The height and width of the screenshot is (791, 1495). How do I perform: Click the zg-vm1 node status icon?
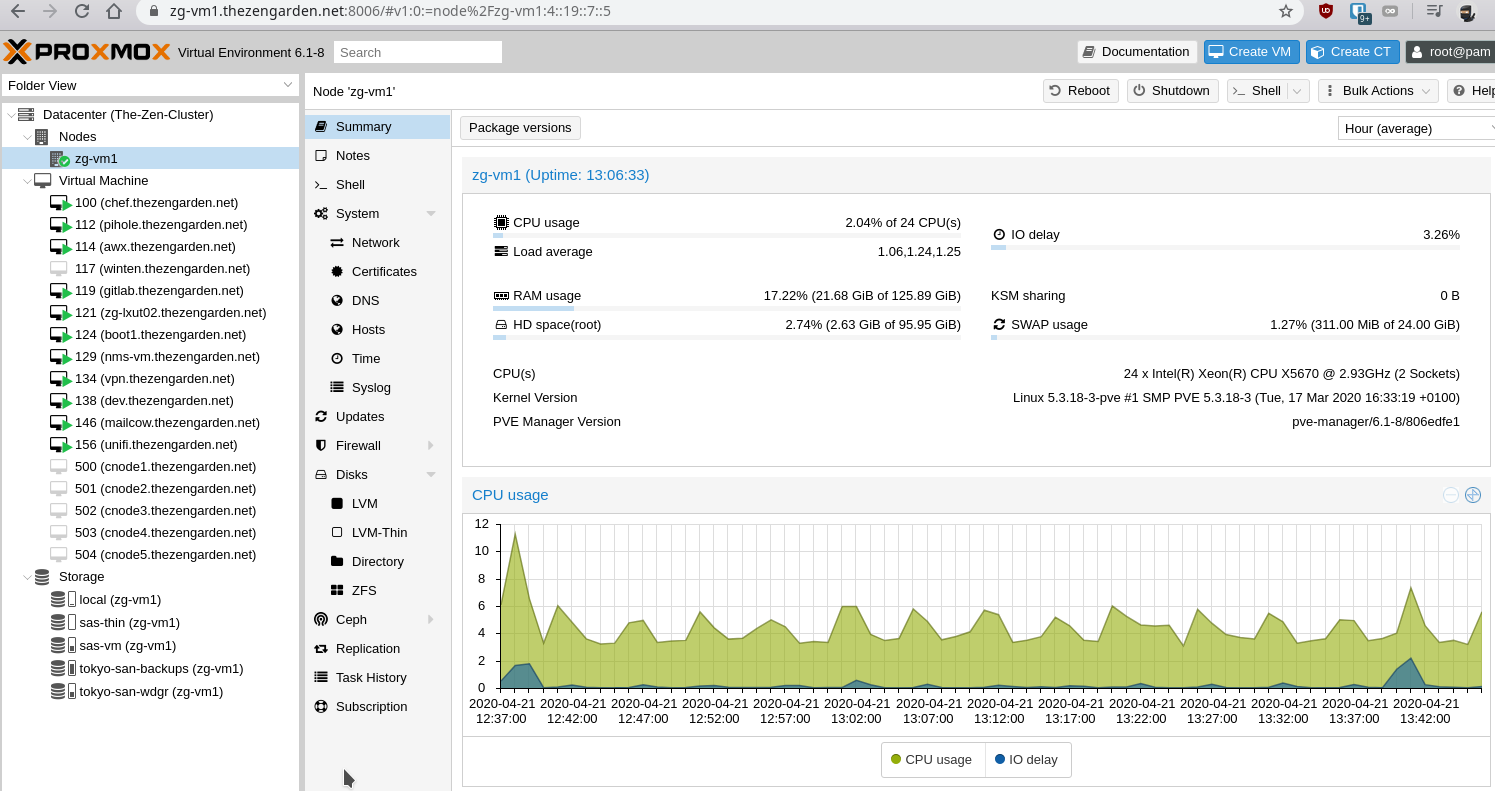[59, 158]
